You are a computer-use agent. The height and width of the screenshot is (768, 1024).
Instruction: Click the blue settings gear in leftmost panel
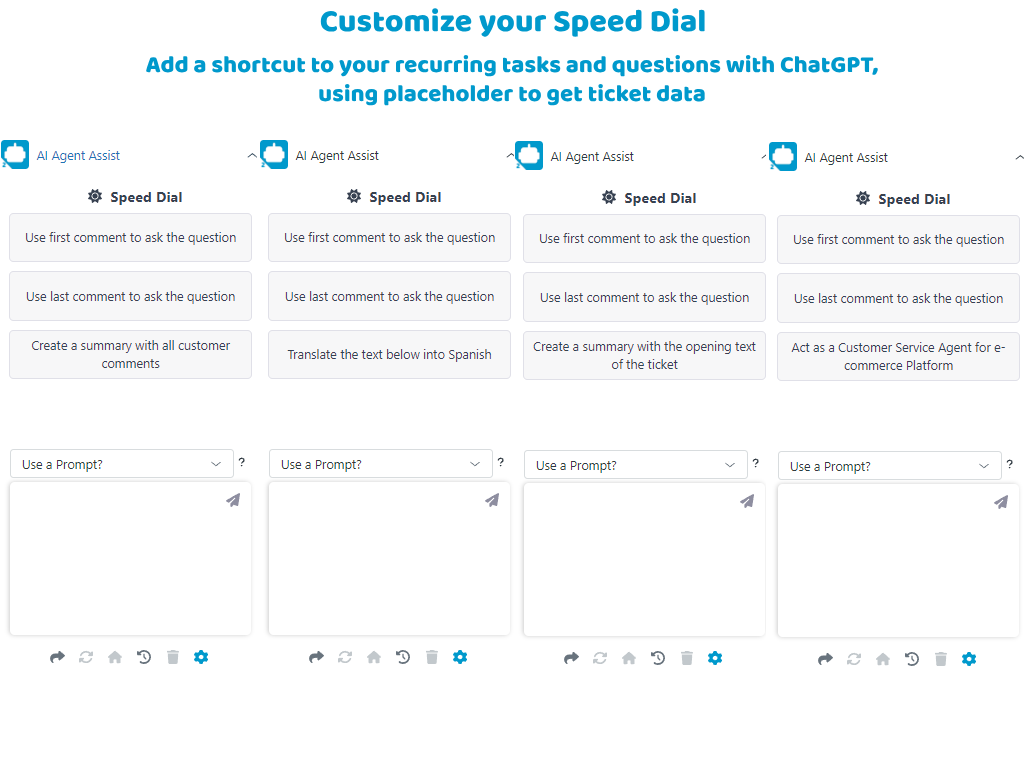click(x=201, y=657)
